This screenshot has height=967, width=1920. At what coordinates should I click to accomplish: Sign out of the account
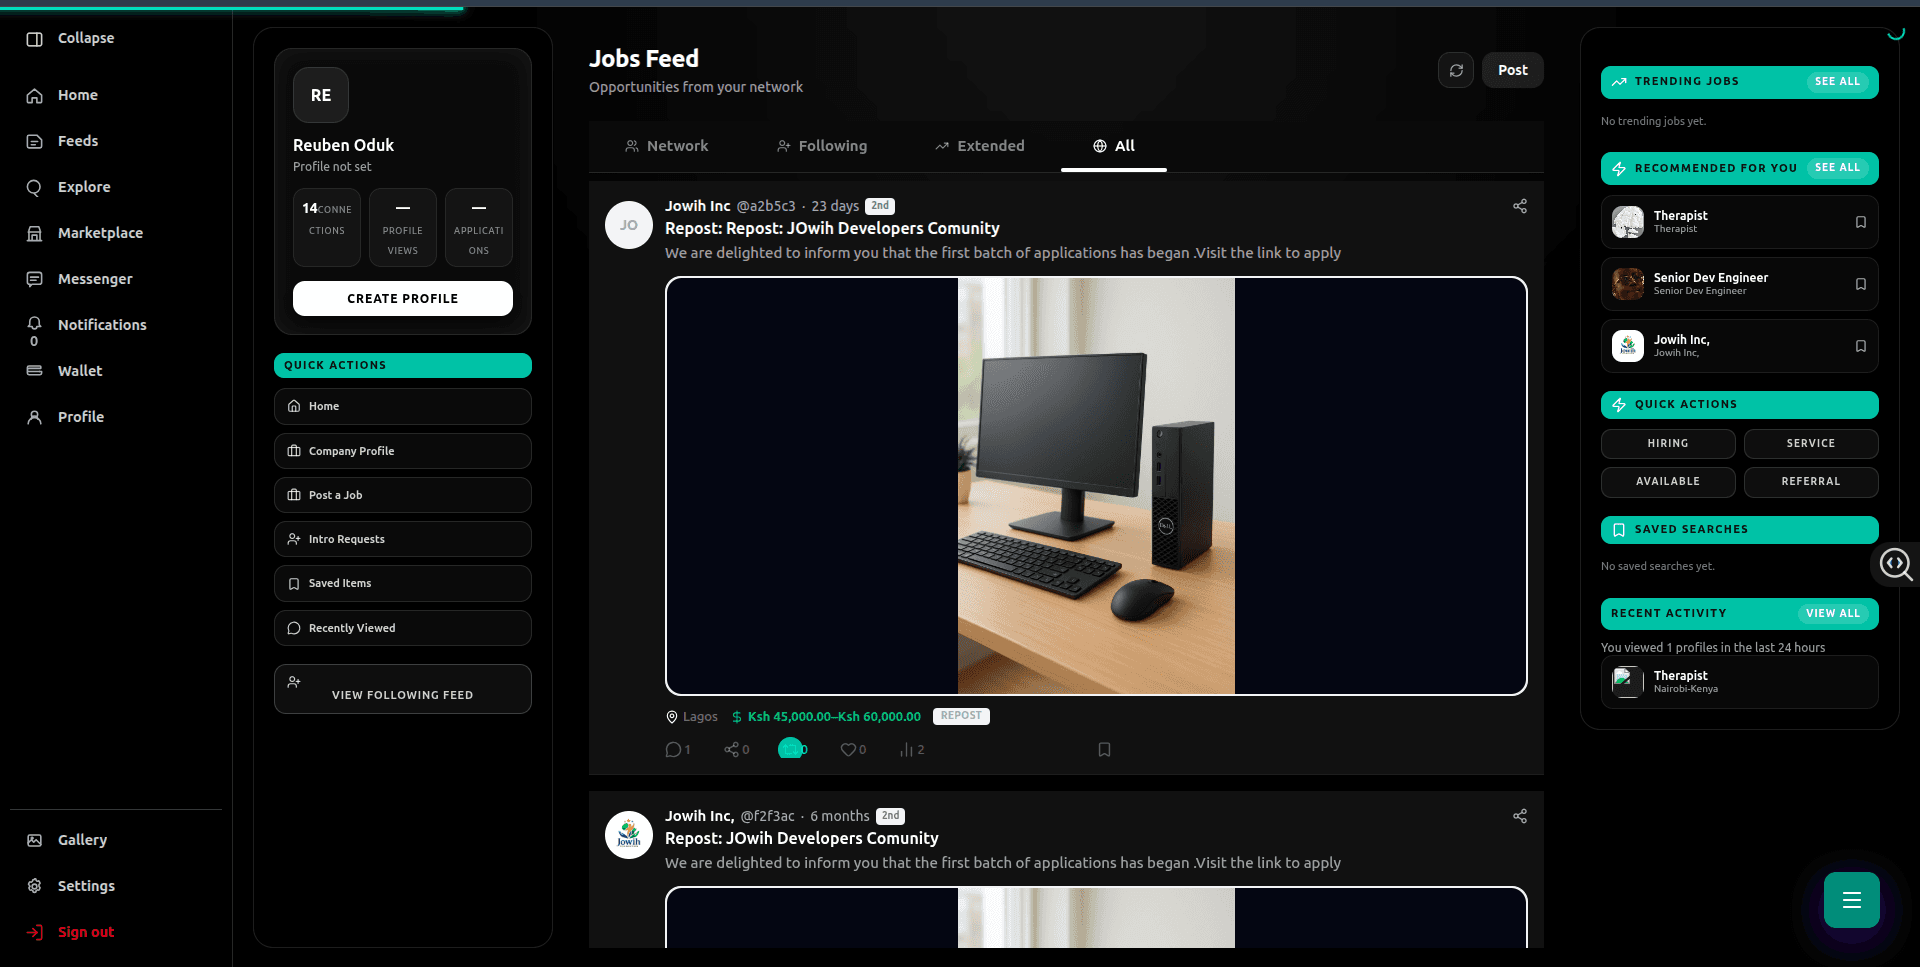click(x=70, y=932)
